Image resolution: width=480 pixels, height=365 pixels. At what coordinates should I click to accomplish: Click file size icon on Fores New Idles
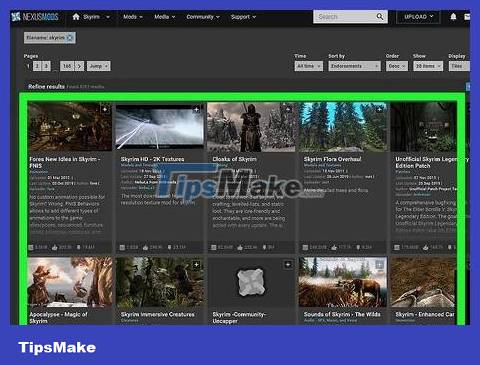coord(31,247)
